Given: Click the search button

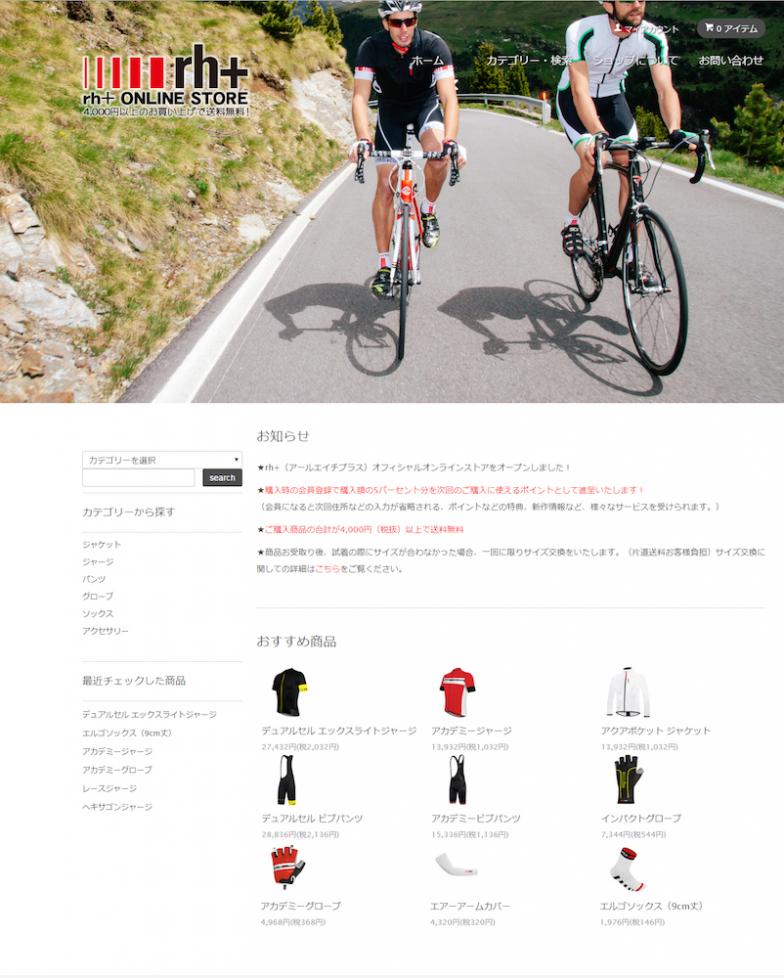Looking at the screenshot, I should (x=222, y=478).
